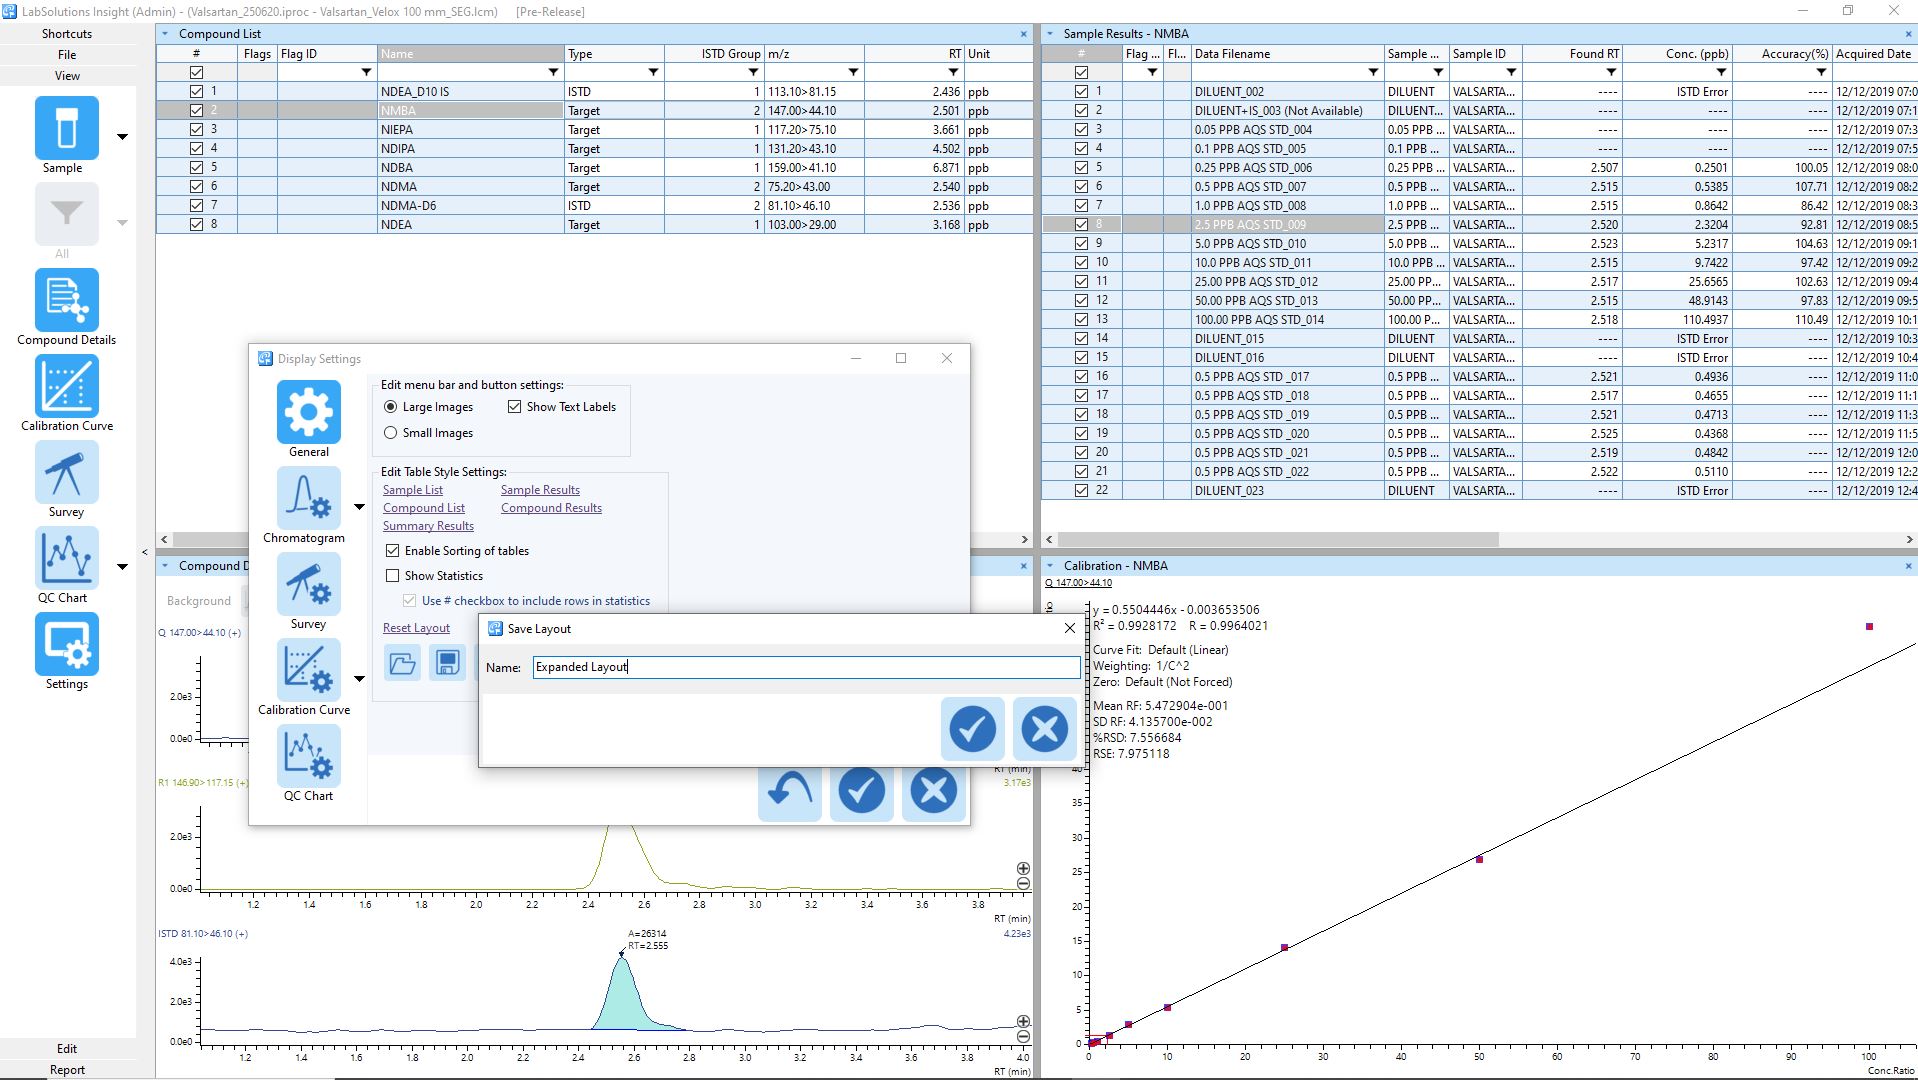Open the View menu
Screen dimensions: 1918x1080
67,76
